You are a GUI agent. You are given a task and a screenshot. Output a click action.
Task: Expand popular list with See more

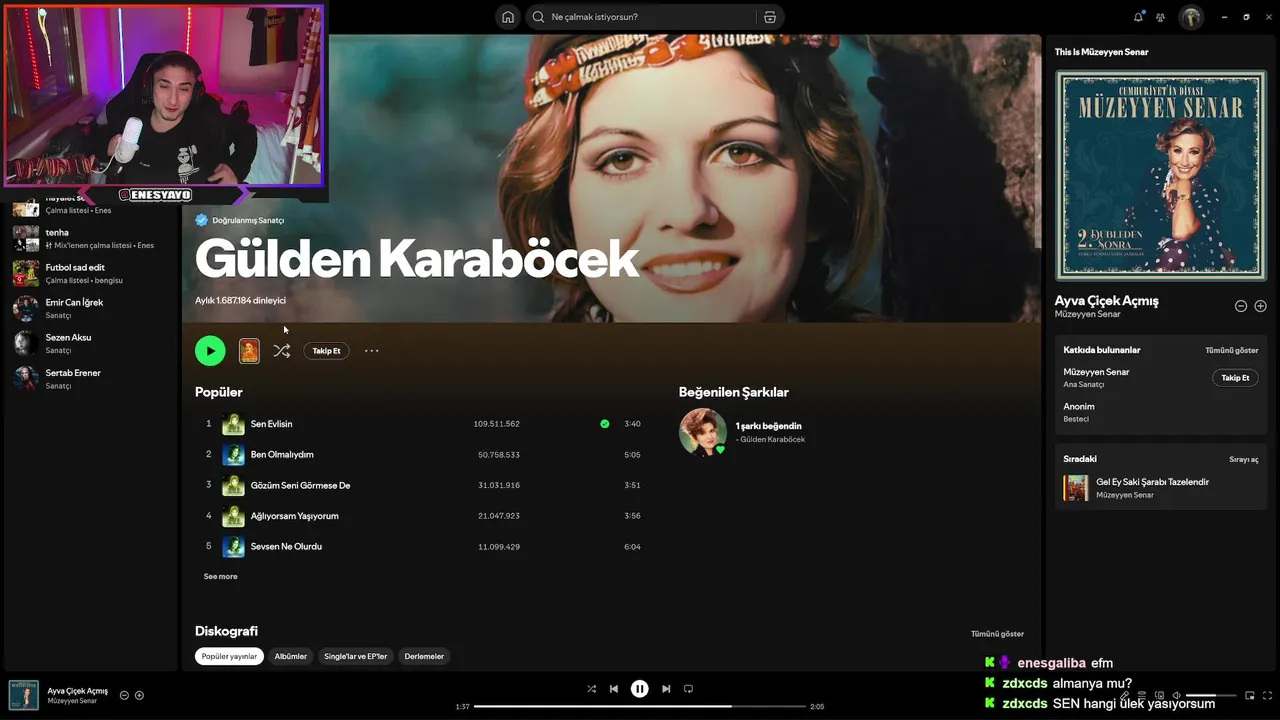tap(220, 576)
